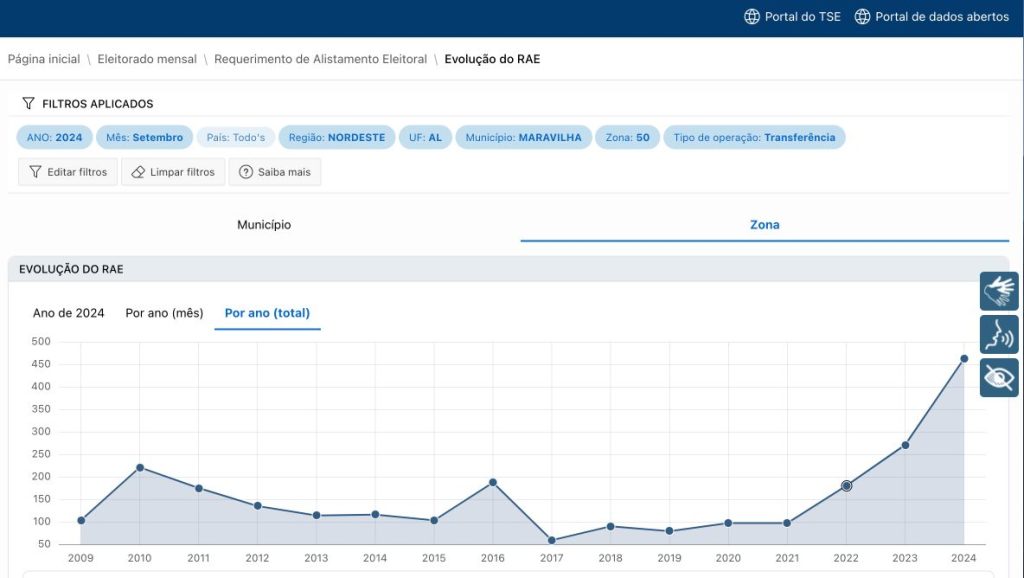Open the Libras sign language accessibility widget

[998, 291]
